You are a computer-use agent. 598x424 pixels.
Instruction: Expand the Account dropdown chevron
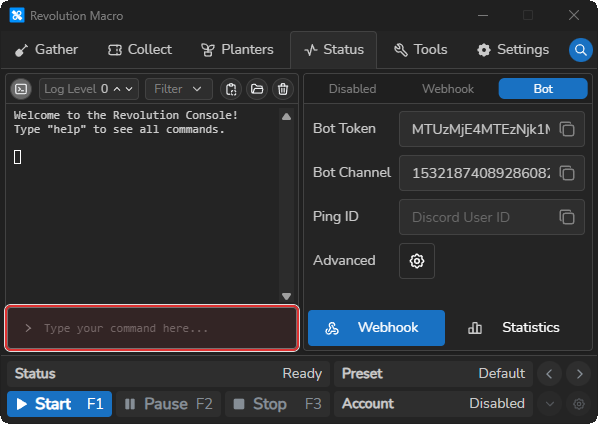550,404
